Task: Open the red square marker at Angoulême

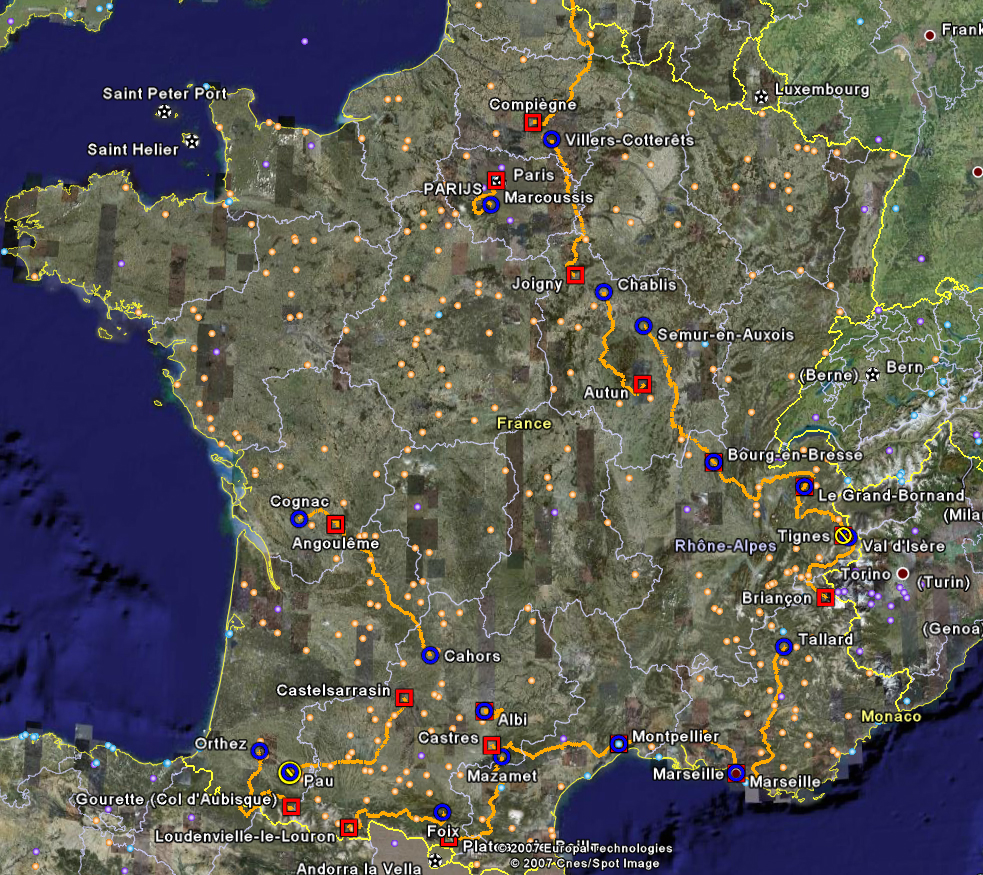Action: 335,524
